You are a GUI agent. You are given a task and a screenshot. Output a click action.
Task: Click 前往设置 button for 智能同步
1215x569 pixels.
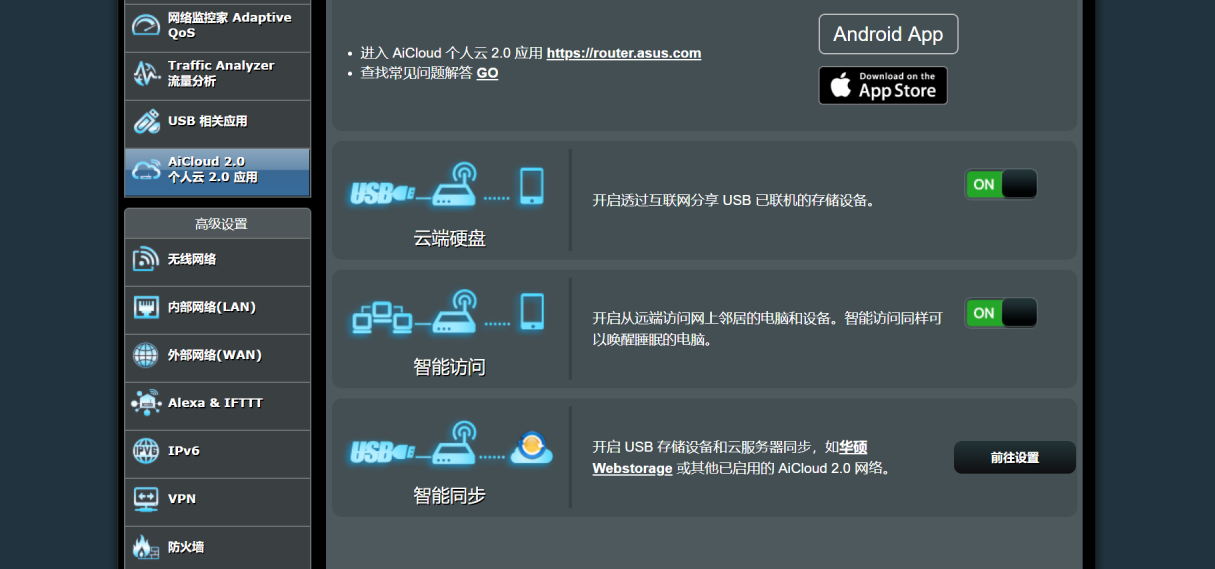click(x=1015, y=457)
